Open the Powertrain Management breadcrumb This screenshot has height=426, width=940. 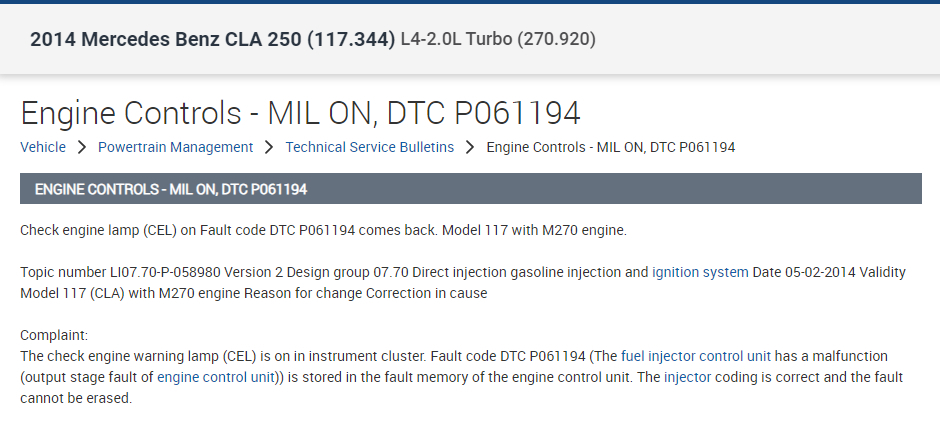[x=175, y=147]
